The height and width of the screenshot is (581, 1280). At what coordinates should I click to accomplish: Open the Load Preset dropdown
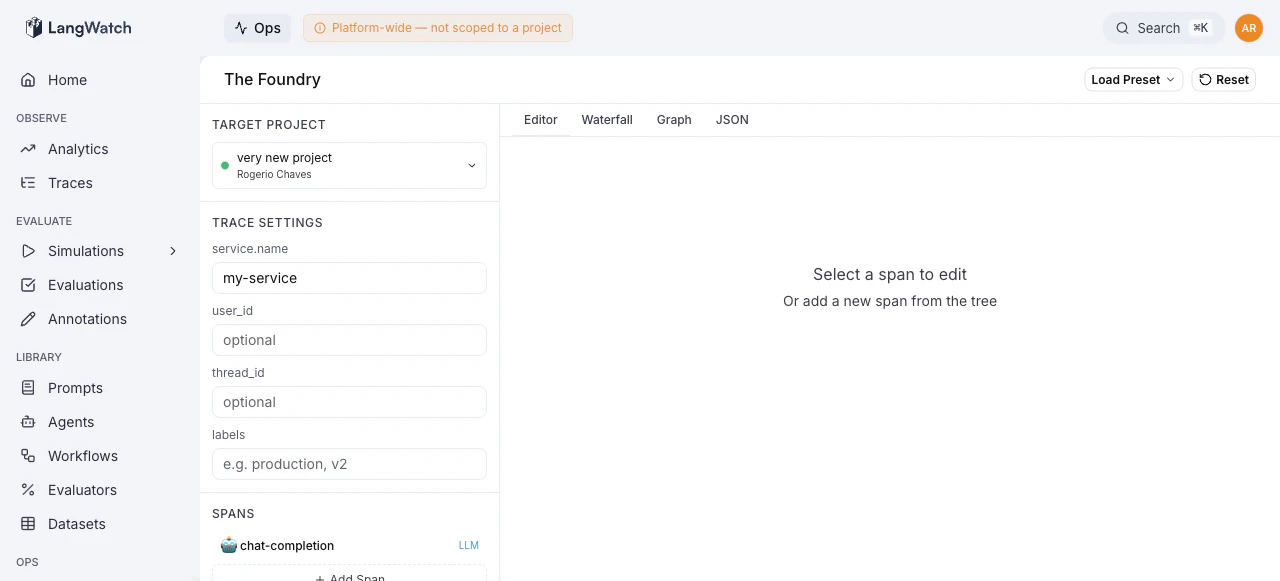(1133, 79)
